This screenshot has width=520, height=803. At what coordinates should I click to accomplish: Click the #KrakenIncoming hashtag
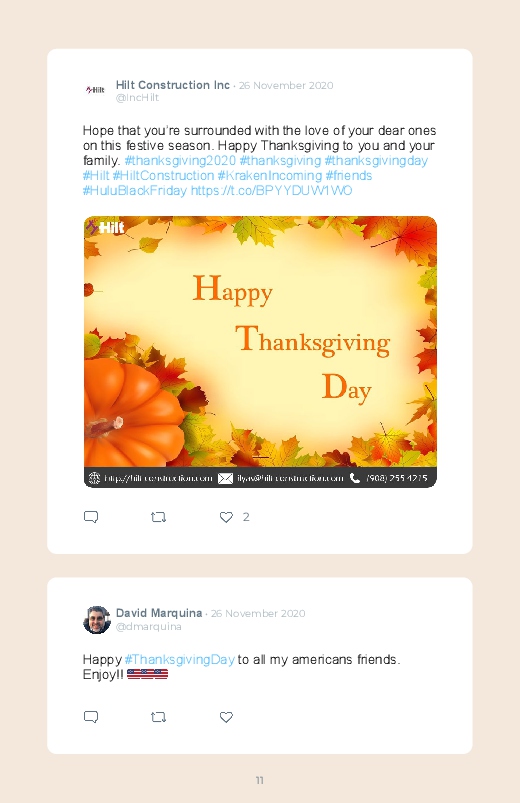(x=269, y=176)
